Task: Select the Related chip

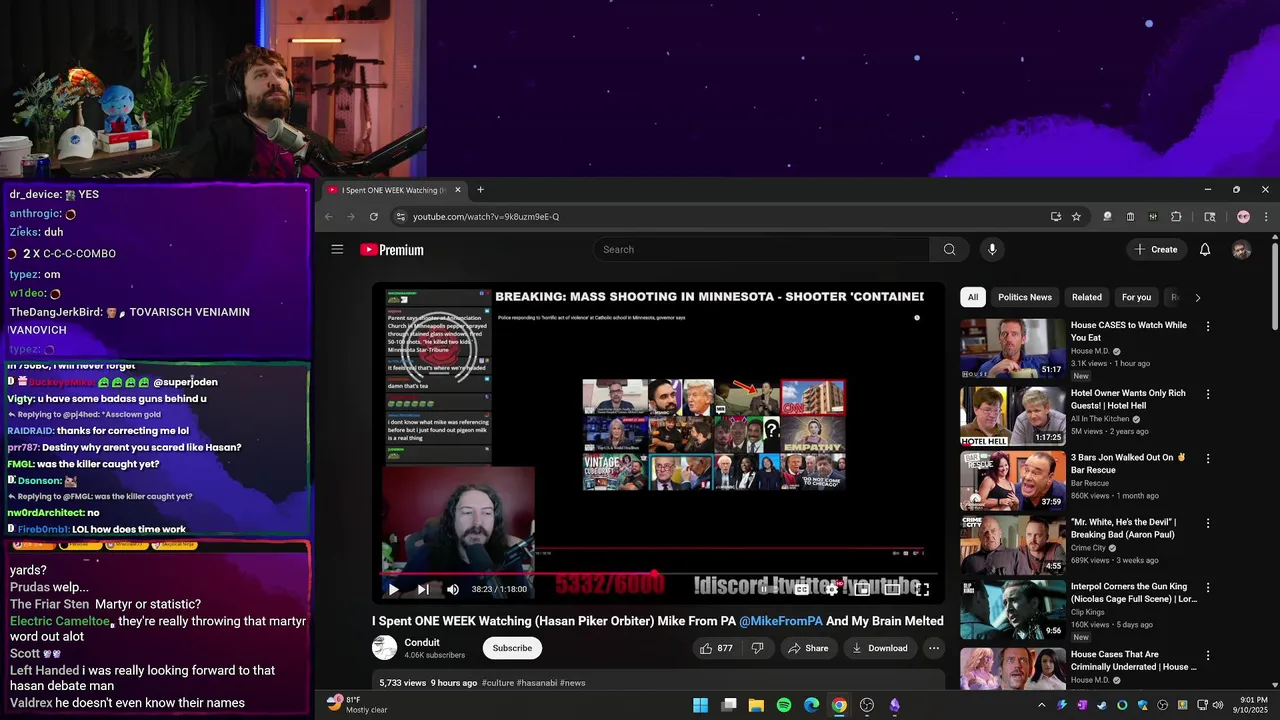Action: tap(1087, 297)
